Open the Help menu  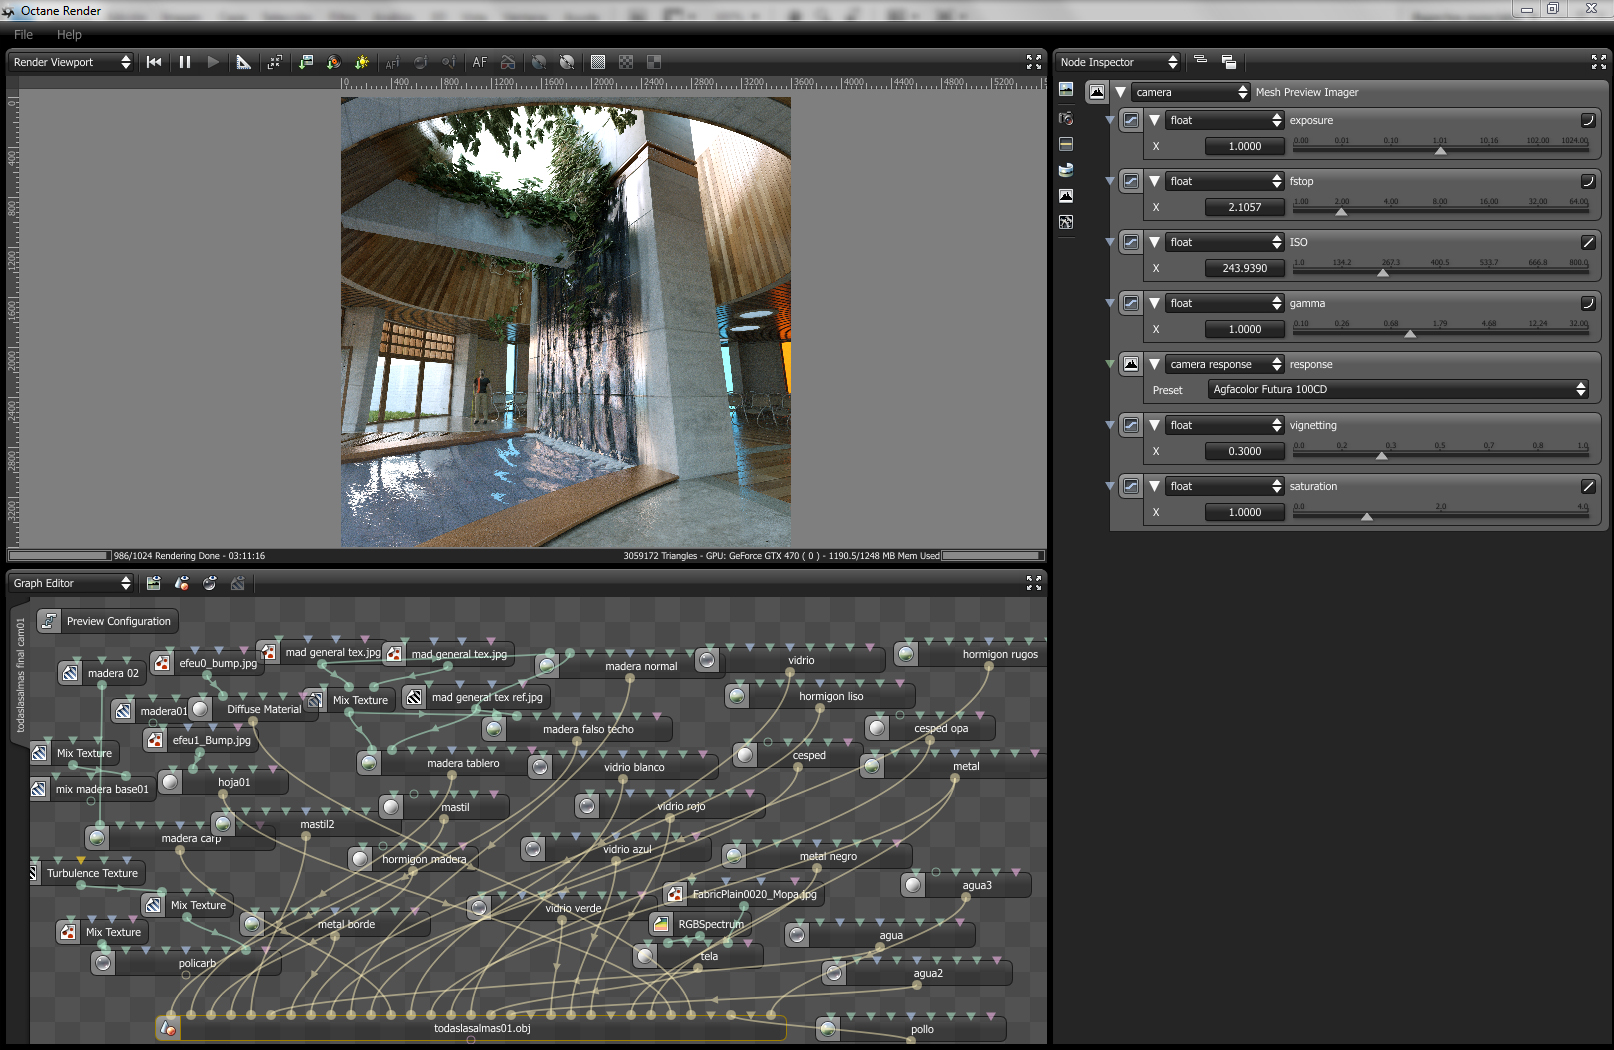(x=69, y=34)
